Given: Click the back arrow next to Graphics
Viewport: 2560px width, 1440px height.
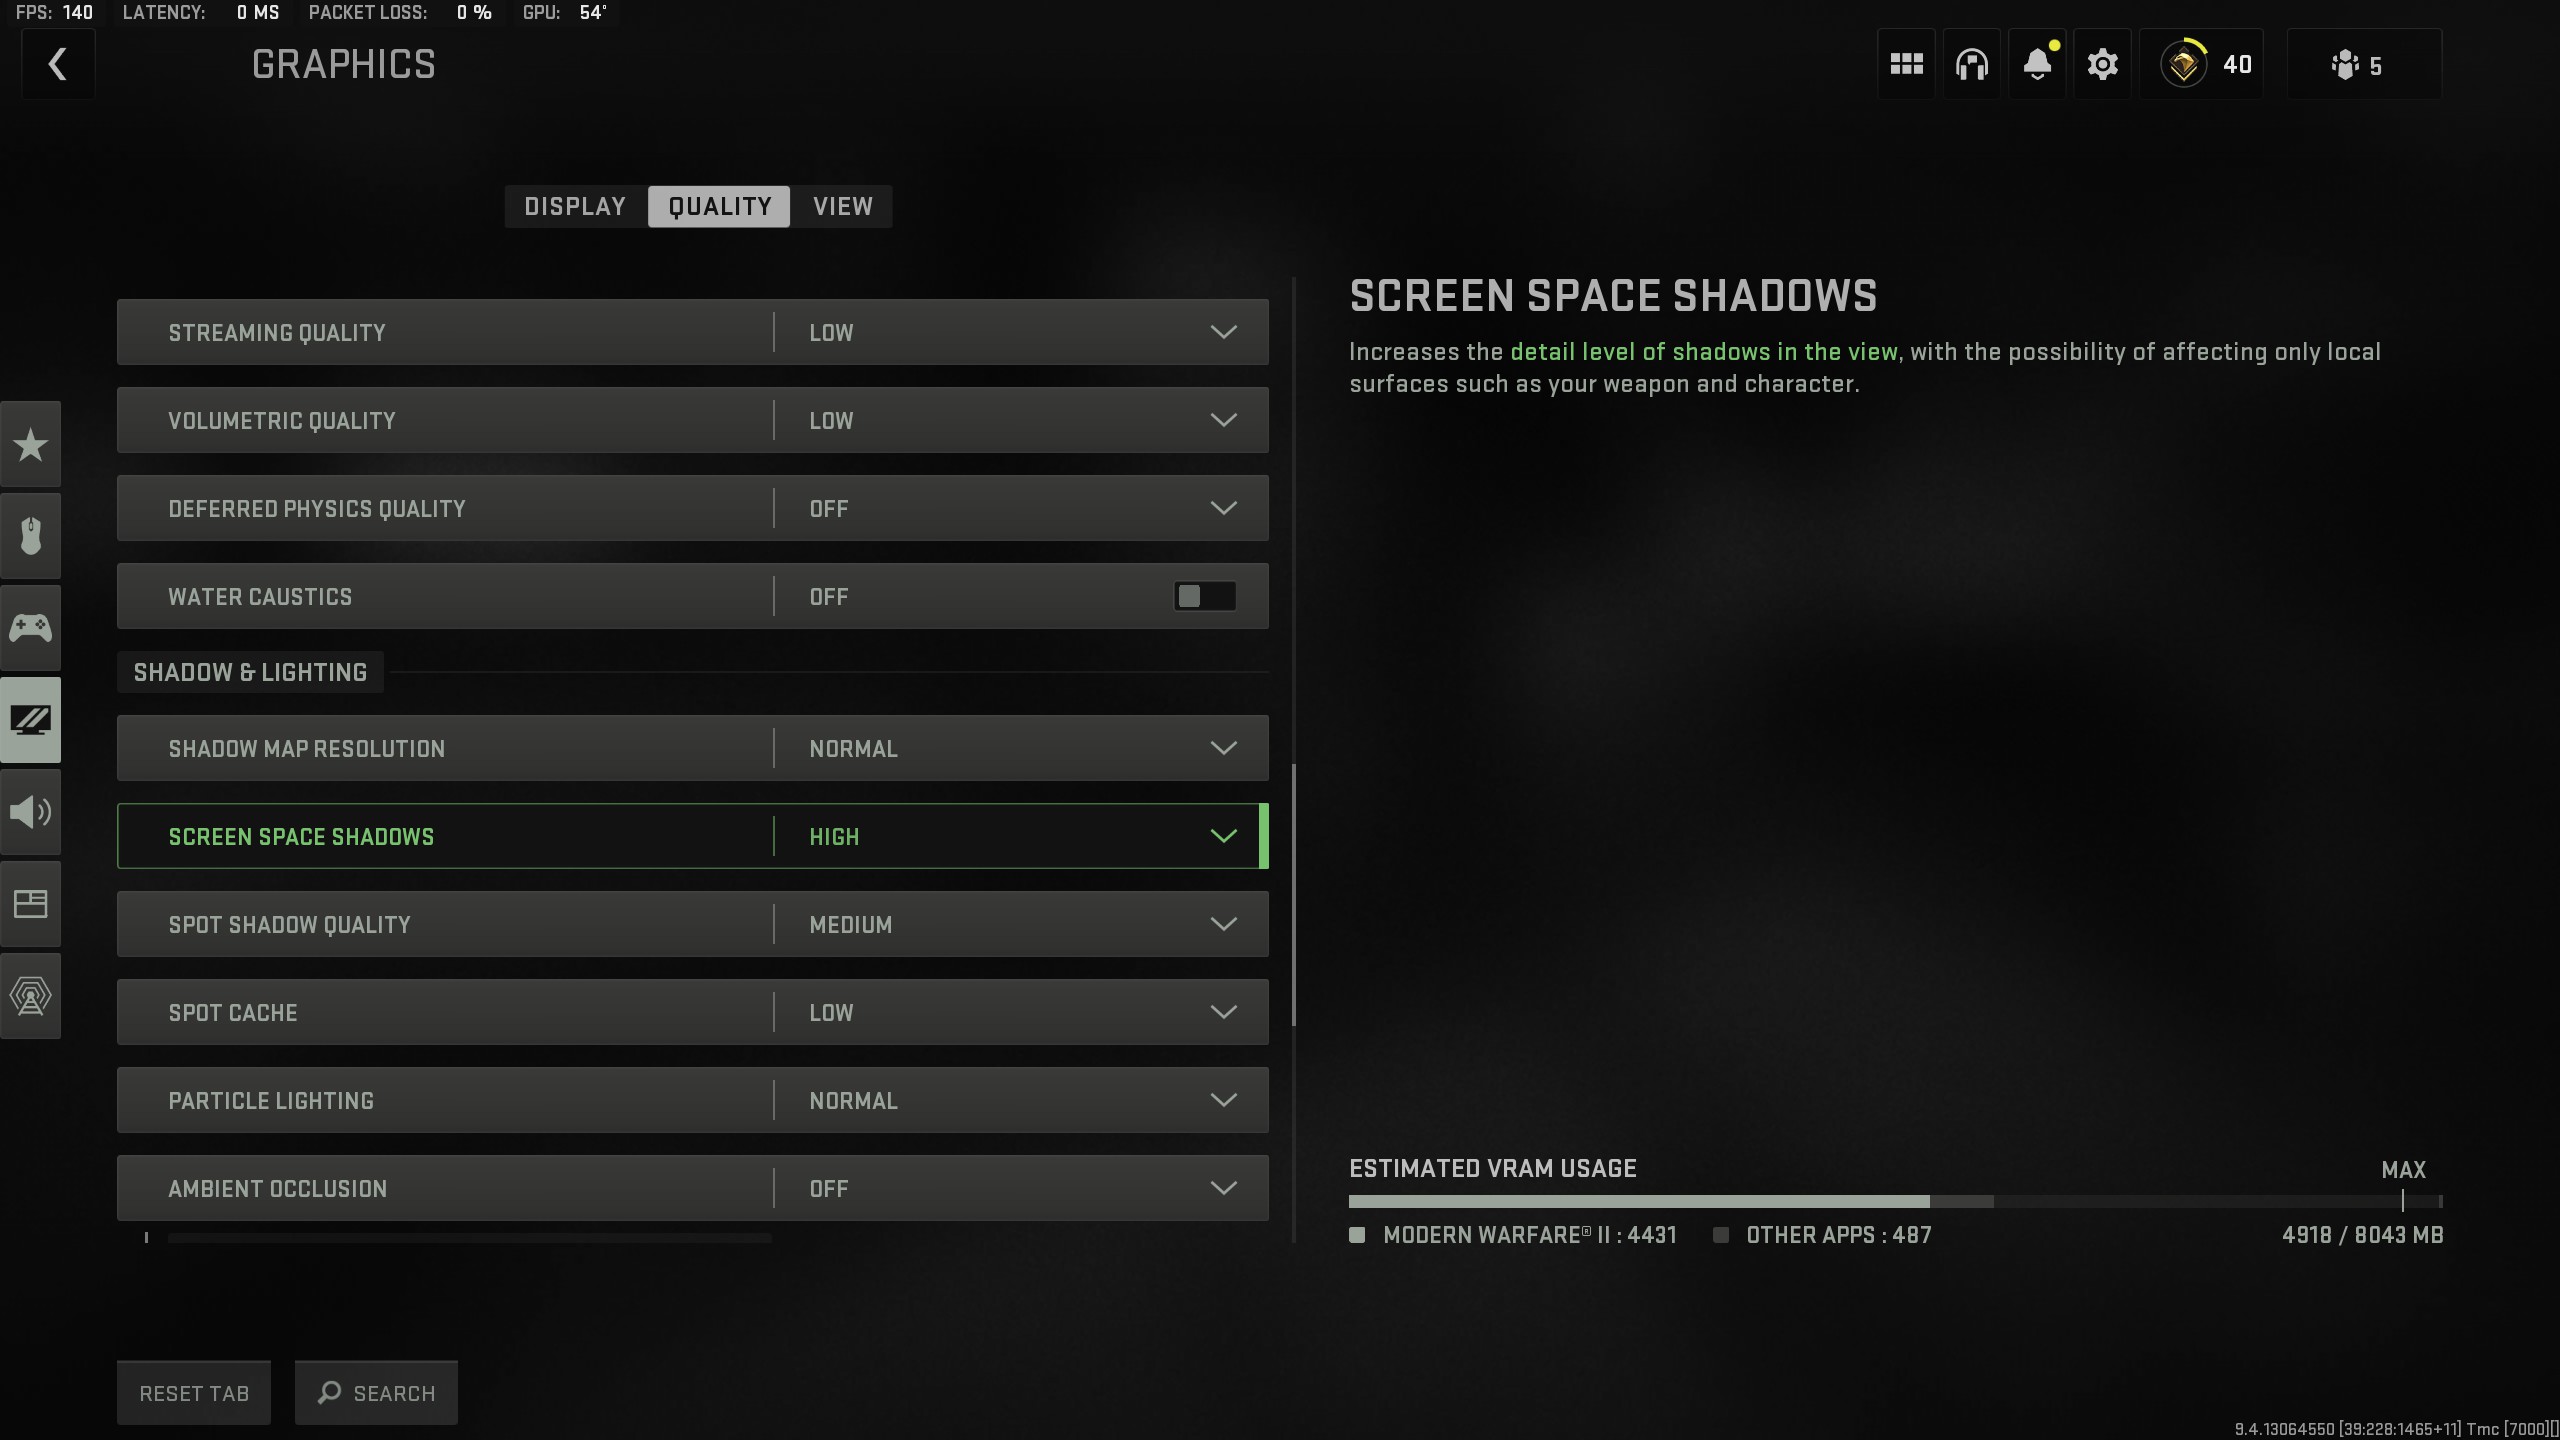Looking at the screenshot, I should coord(58,65).
